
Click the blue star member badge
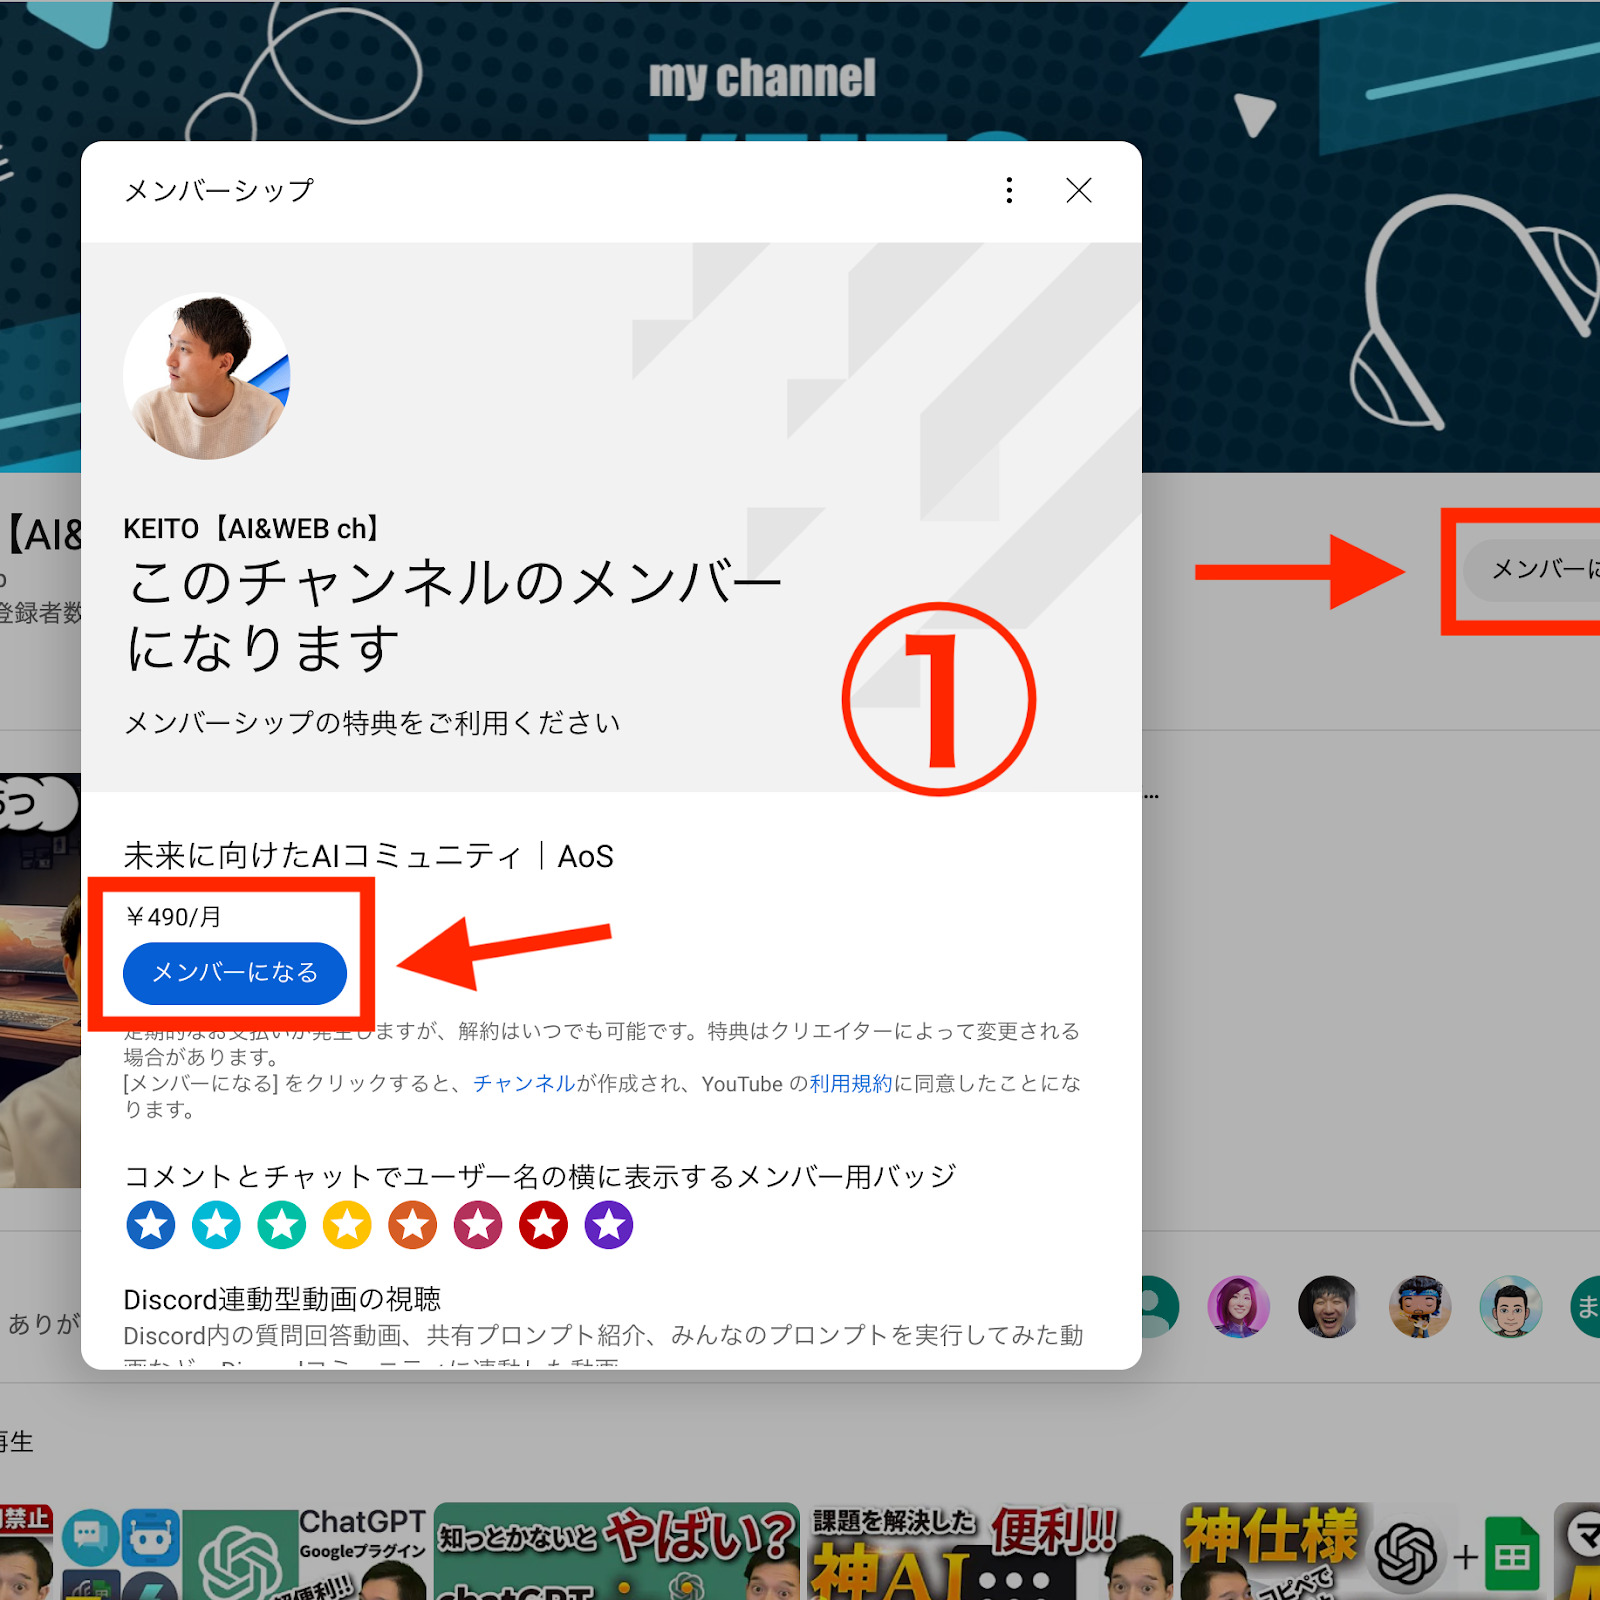coord(151,1225)
